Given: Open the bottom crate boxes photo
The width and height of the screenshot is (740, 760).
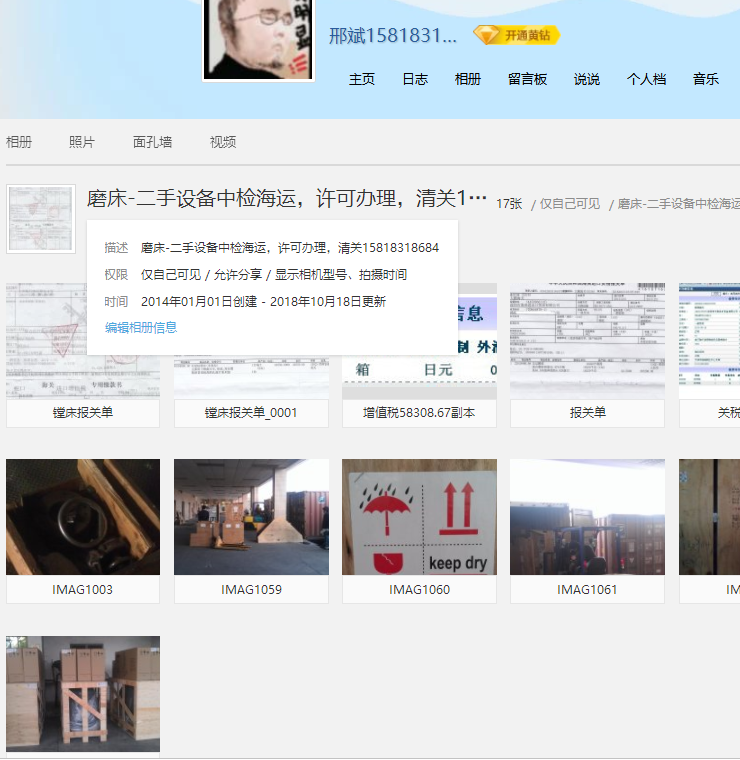Looking at the screenshot, I should (x=83, y=694).
